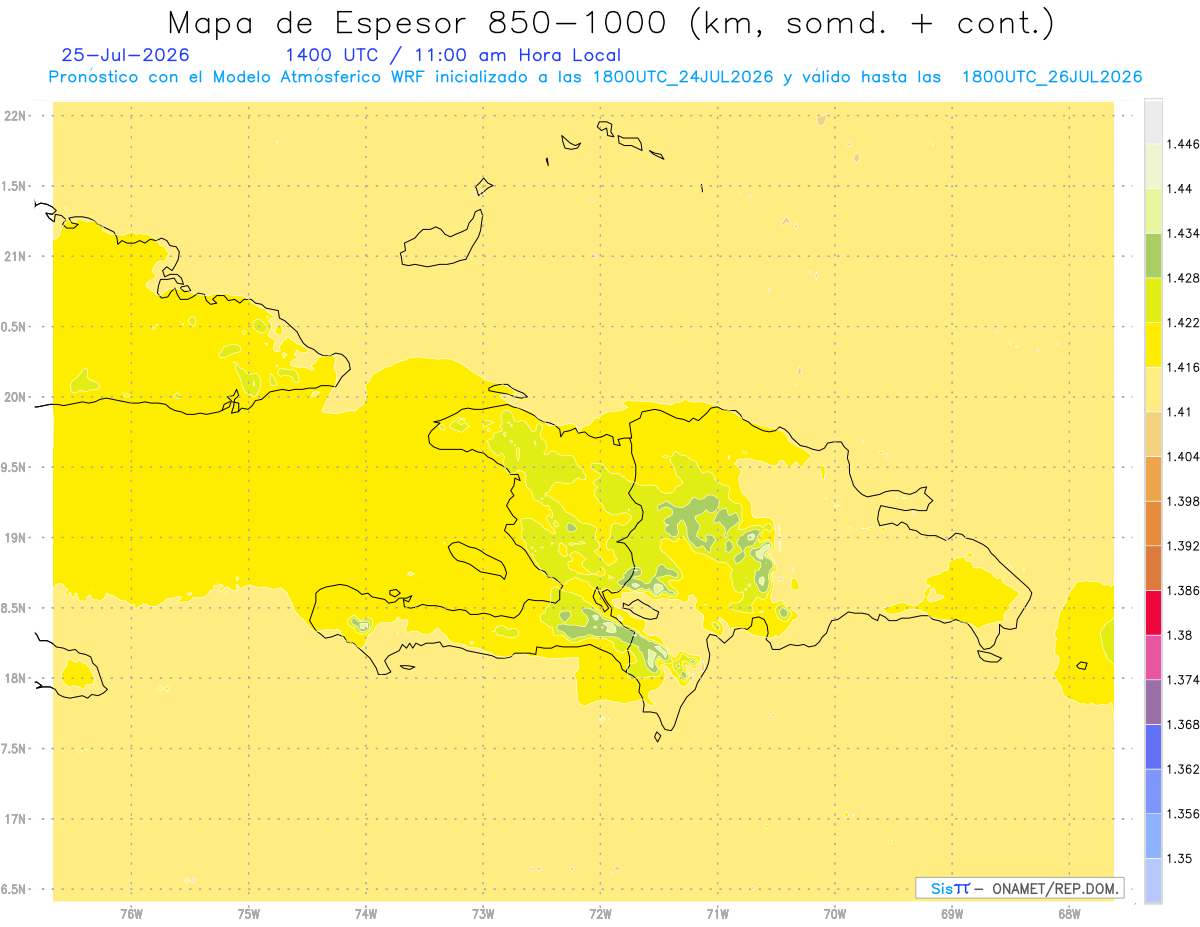Image resolution: width=1200 pixels, height=927 pixels.
Task: Click the colorbar value '1.398'
Action: (1183, 501)
